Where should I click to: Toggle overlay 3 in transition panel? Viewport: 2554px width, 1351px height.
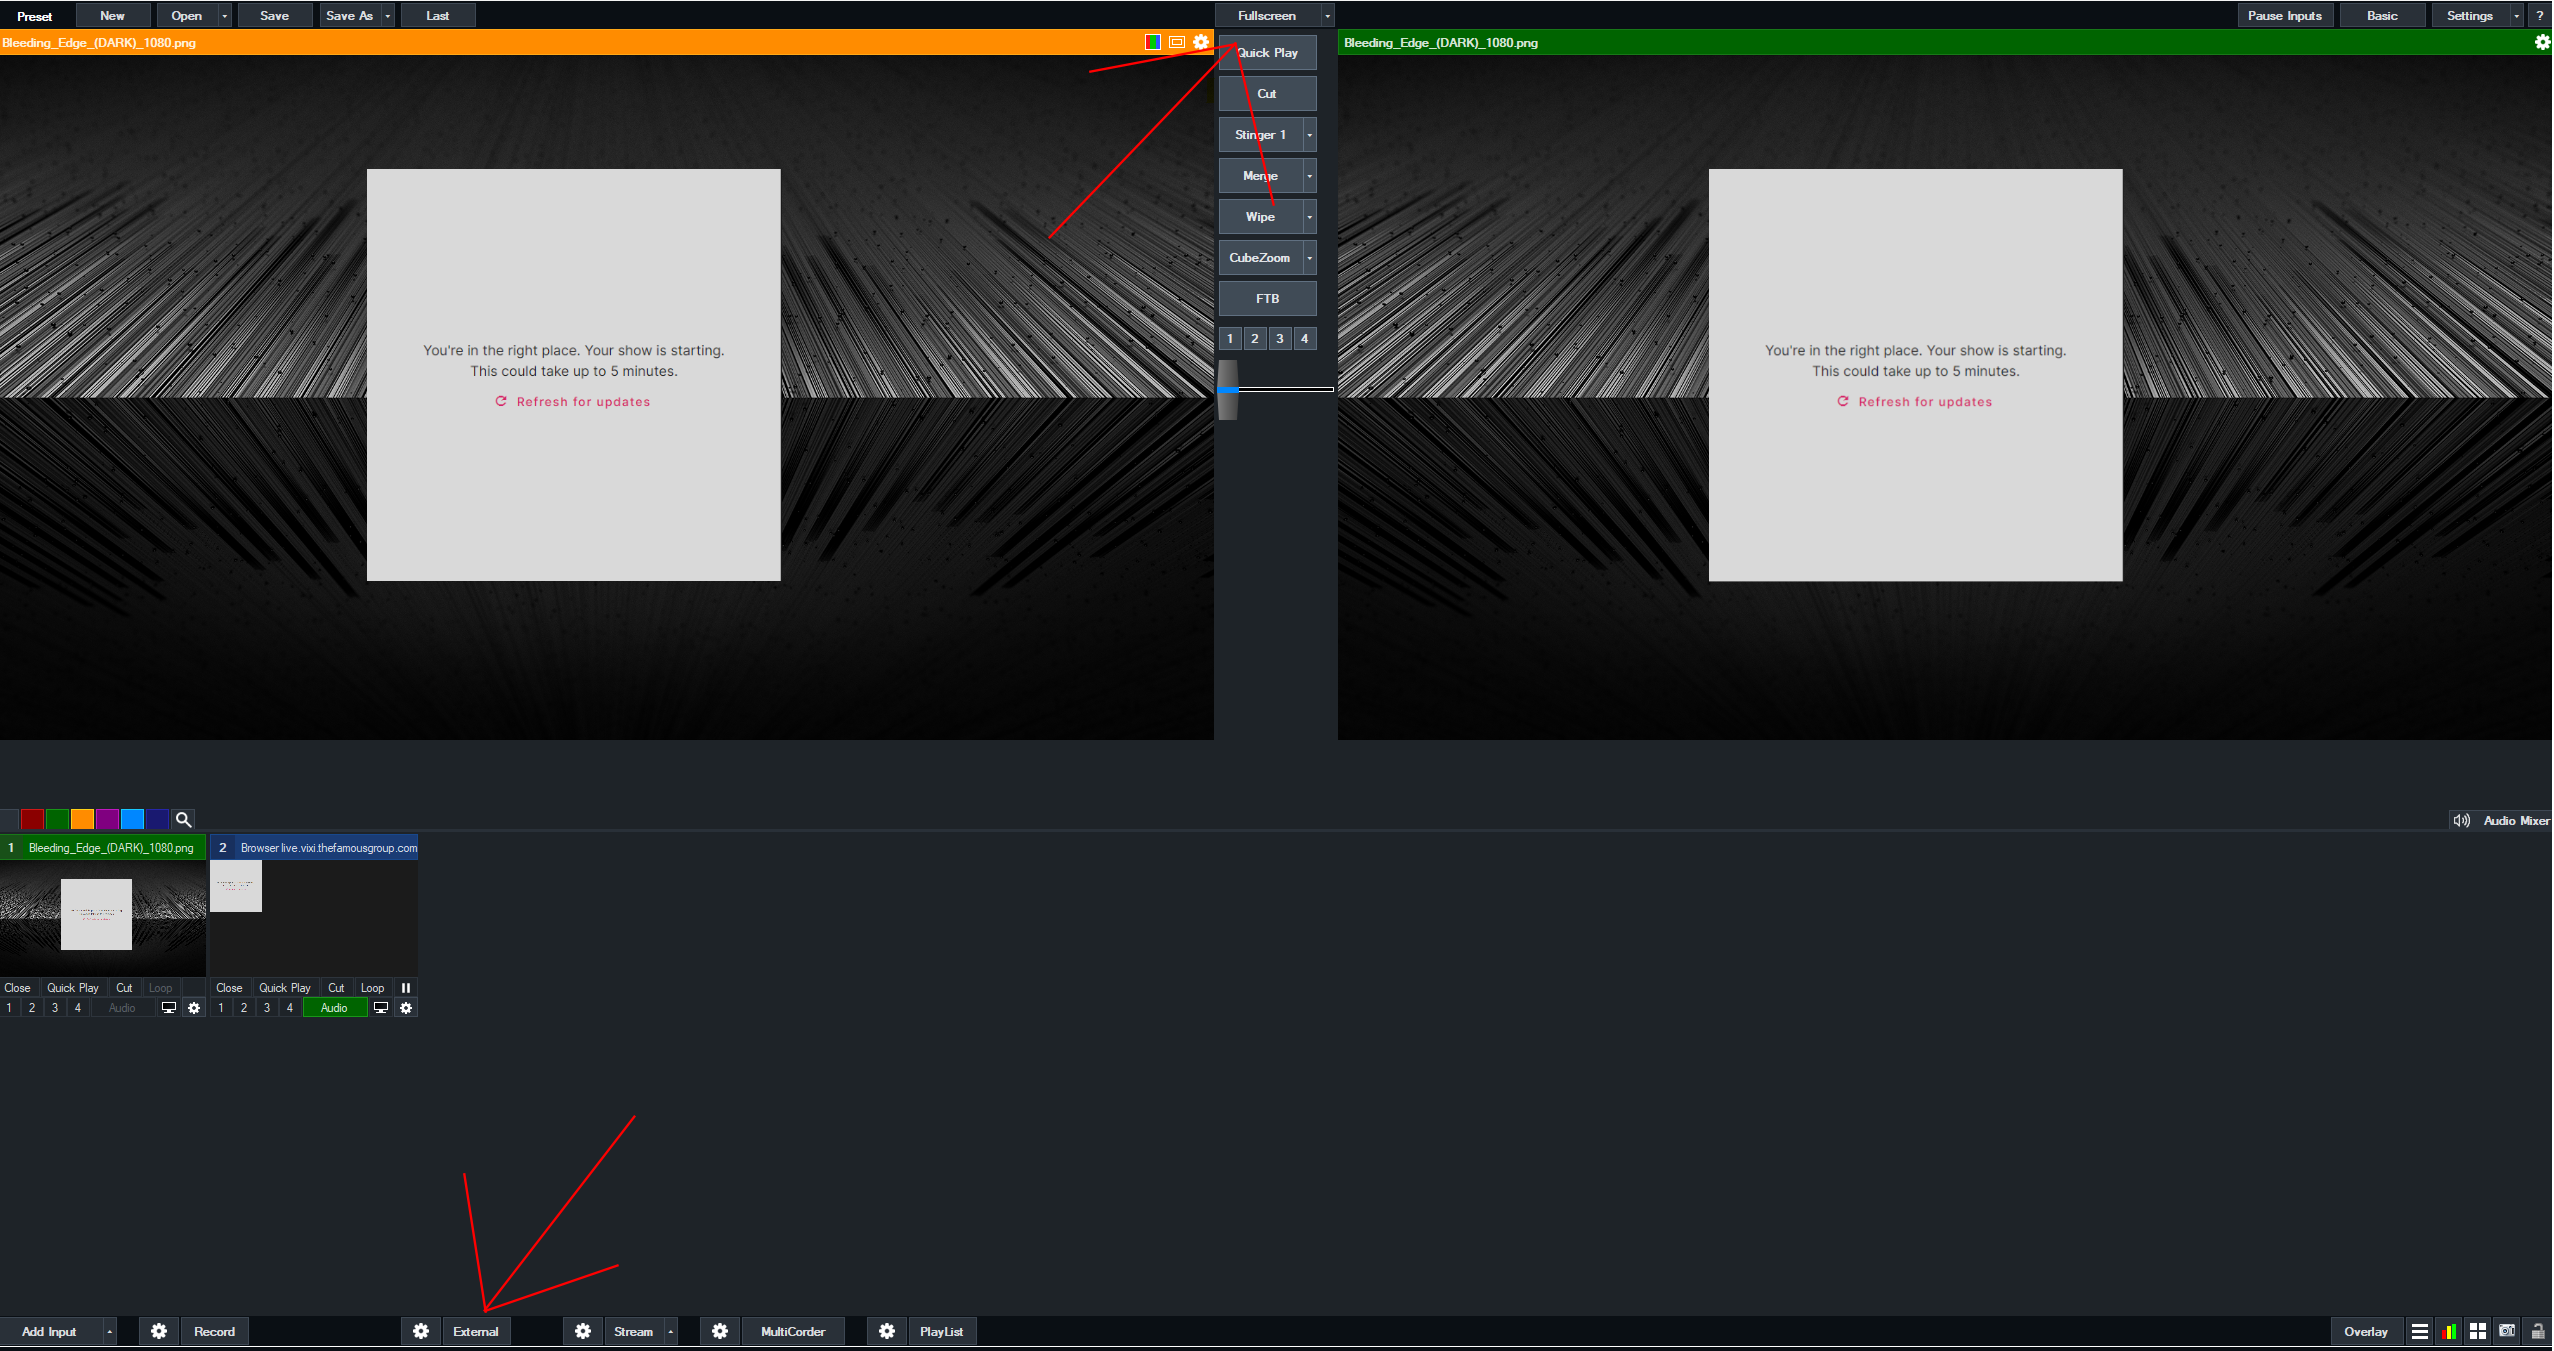click(1279, 339)
